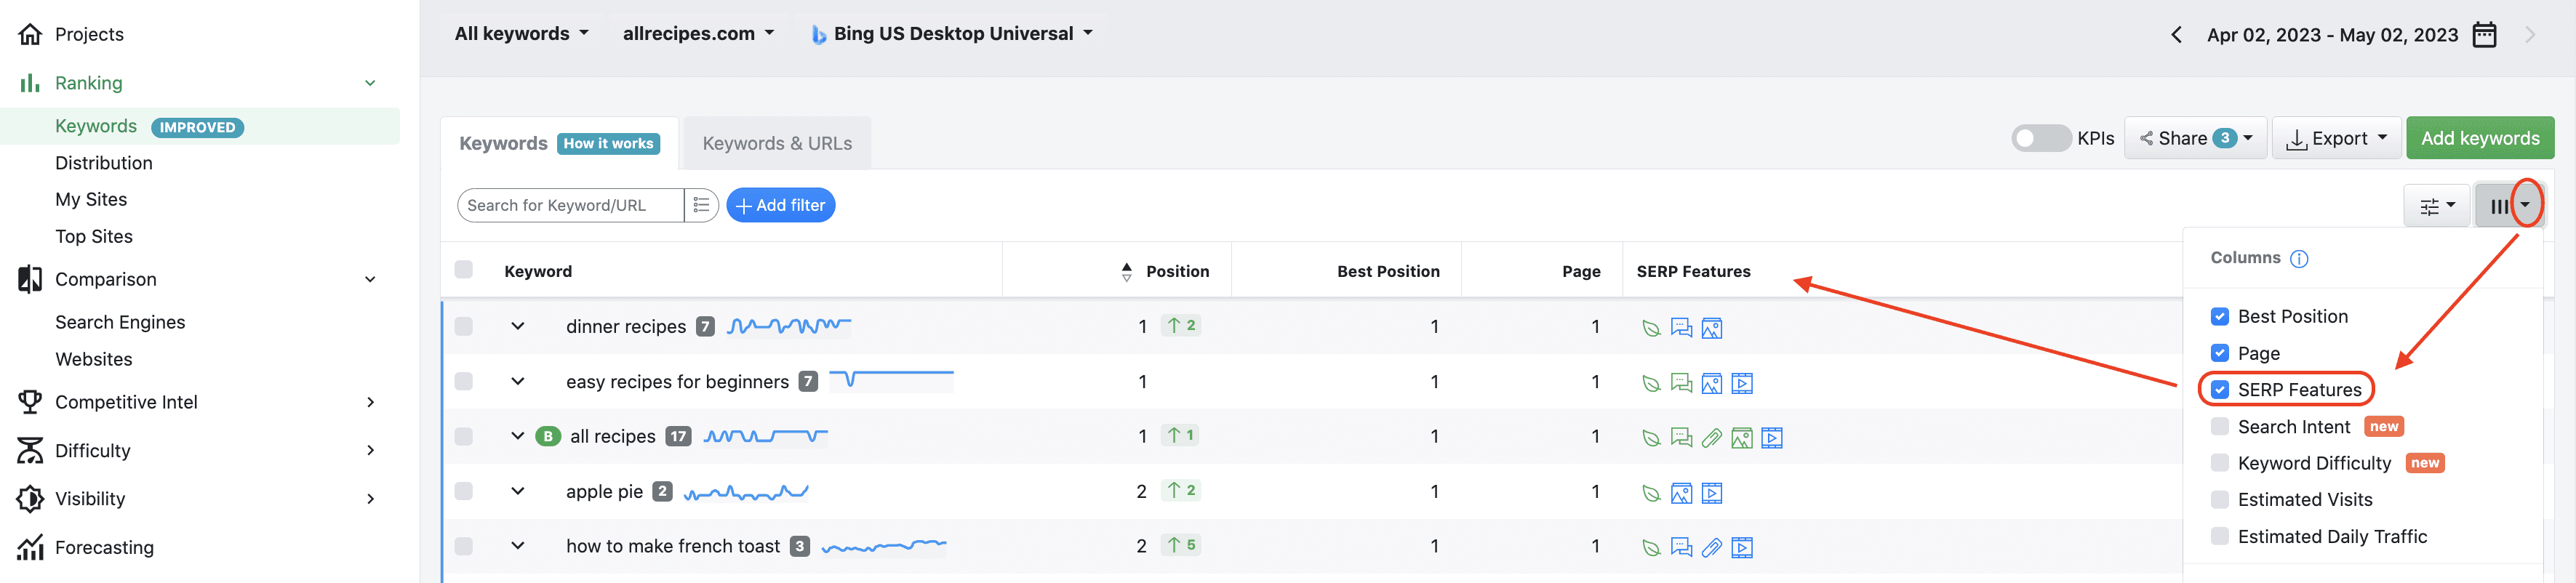Click the Add filter button
Viewport: 2576px width, 583px height.
(x=780, y=206)
